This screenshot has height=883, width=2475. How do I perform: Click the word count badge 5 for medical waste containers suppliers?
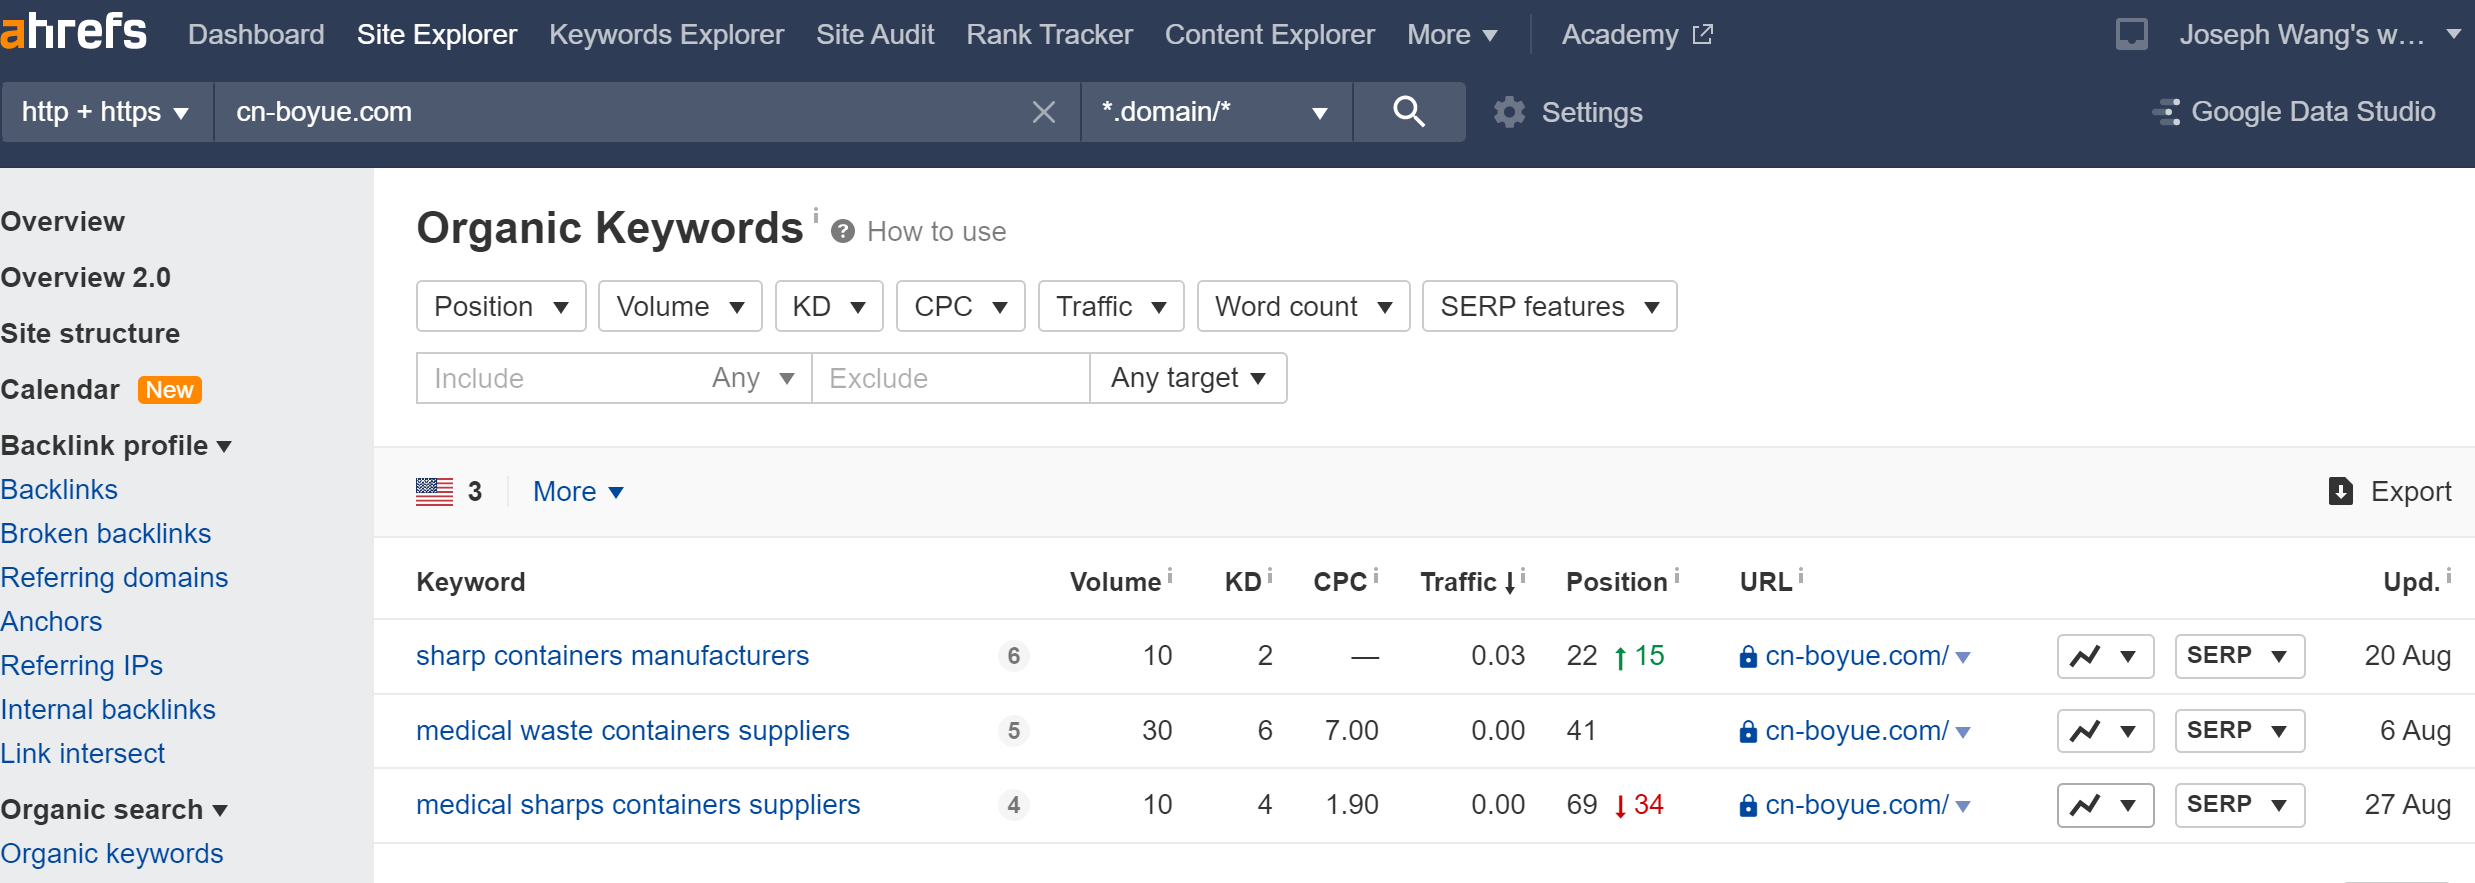point(1014,731)
